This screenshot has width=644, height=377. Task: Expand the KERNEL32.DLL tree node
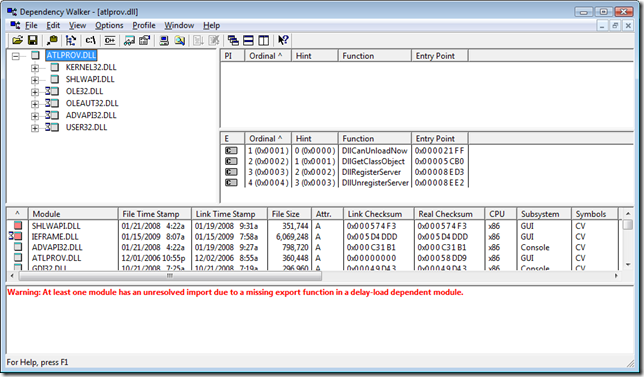click(x=35, y=68)
